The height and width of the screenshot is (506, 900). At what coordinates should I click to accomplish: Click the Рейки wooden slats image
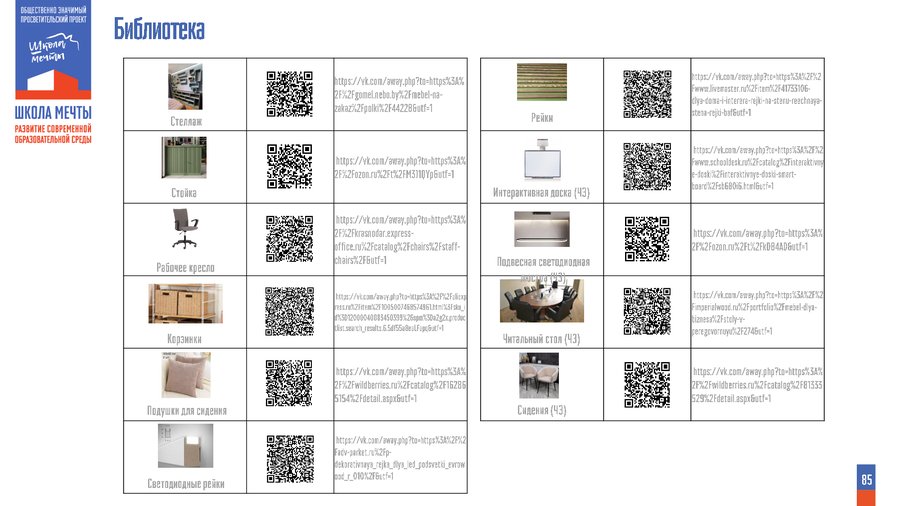(x=542, y=82)
